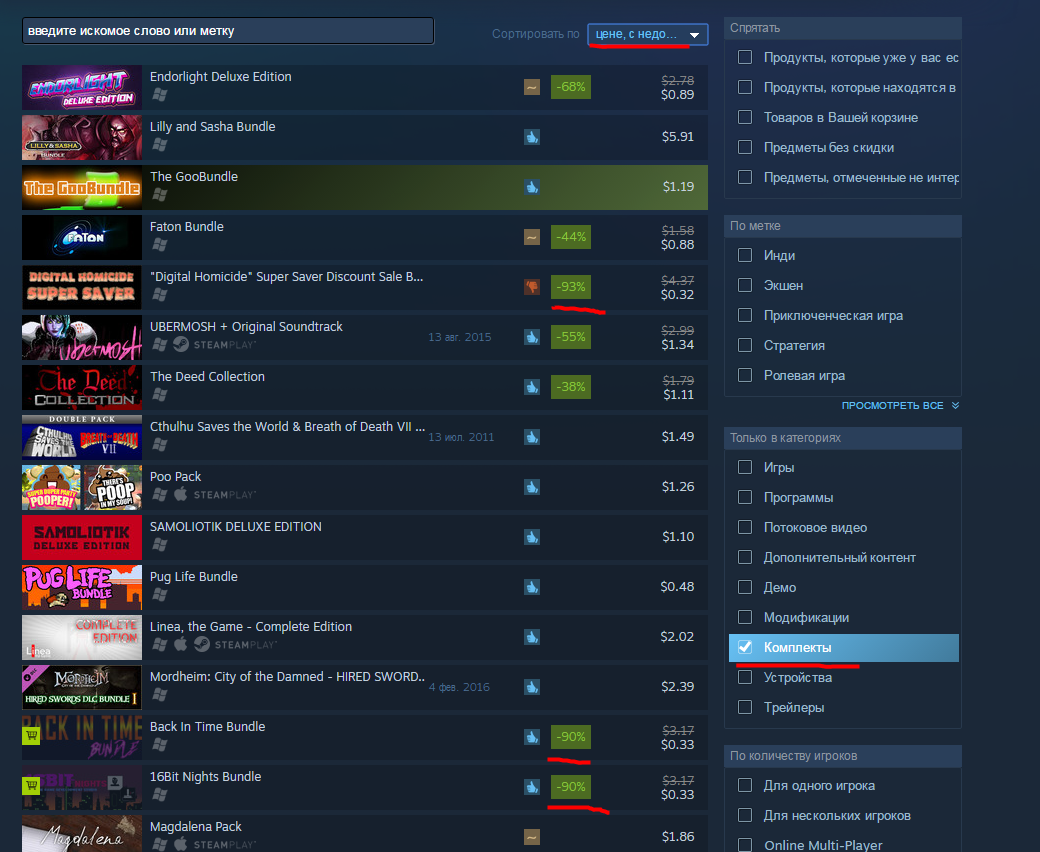Open the Pug Life Bundle title
This screenshot has height=852, width=1040.
194,576
